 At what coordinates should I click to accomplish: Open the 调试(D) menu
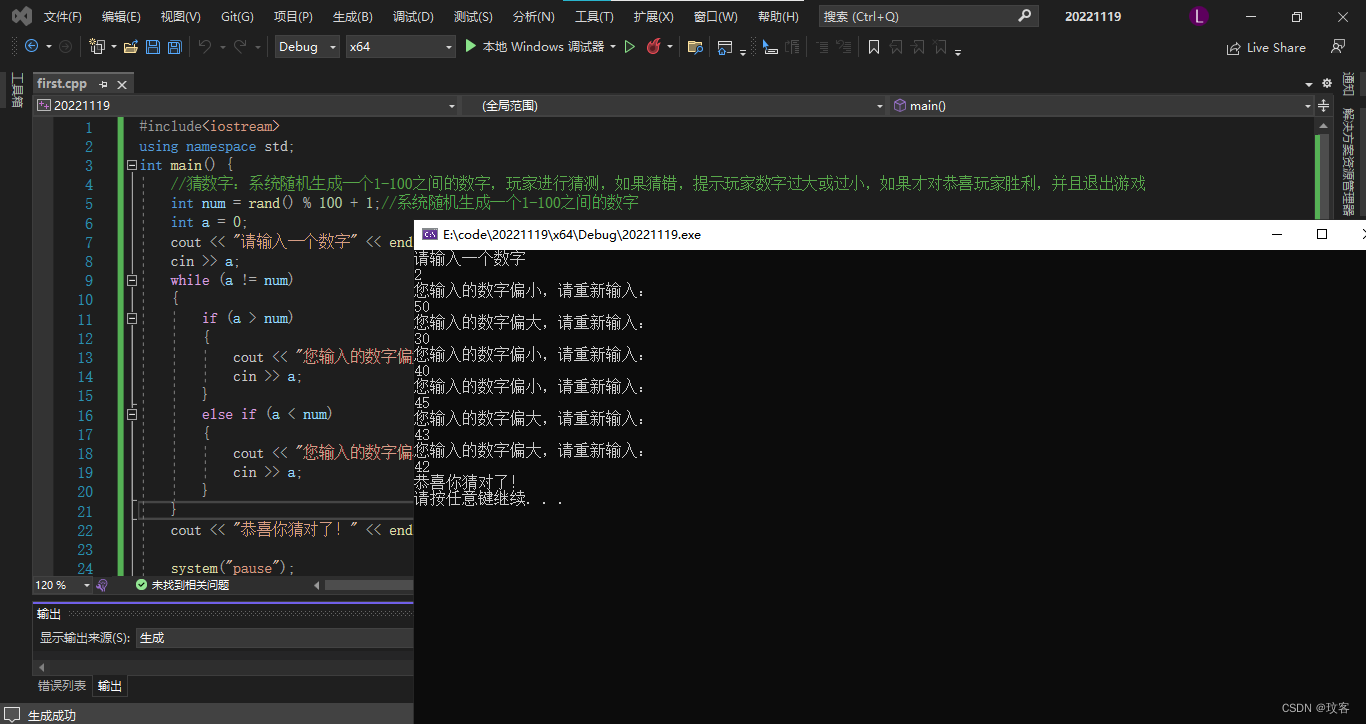[413, 16]
